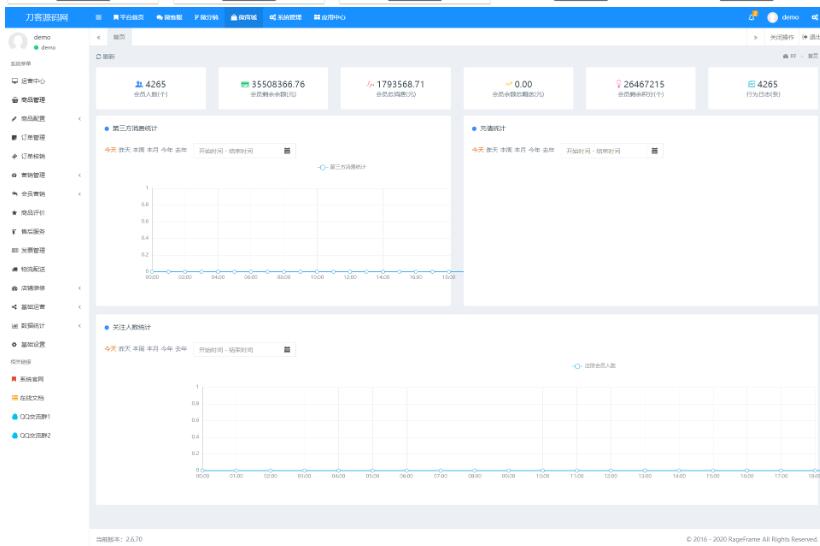Image resolution: width=820 pixels, height=546 pixels.
Task: Click the calendar icon in 充值统计 date field
Action: tap(655, 151)
